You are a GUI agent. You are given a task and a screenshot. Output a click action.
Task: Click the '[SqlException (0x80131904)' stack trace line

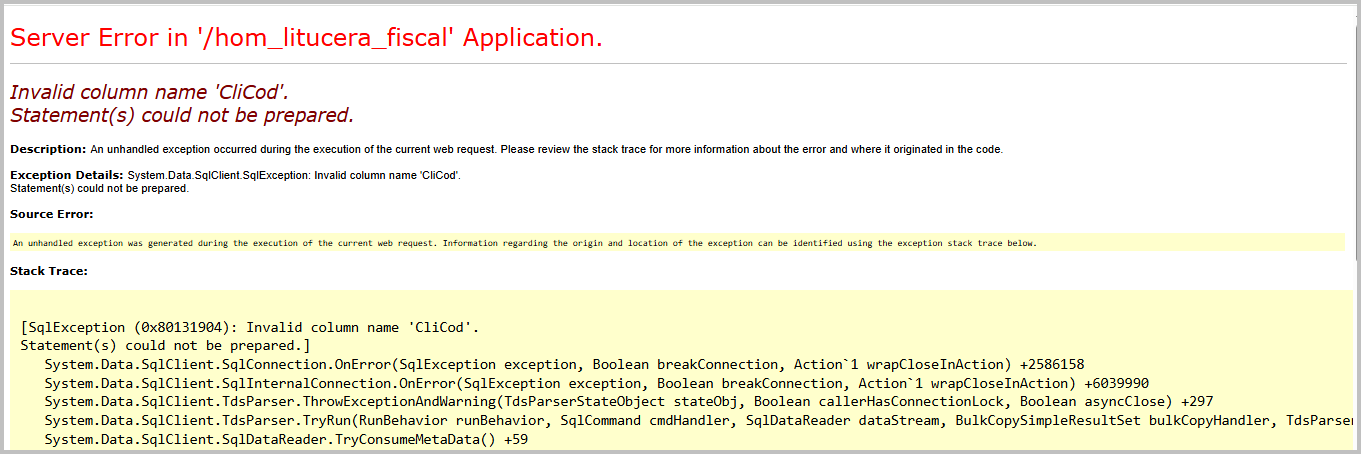(250, 327)
